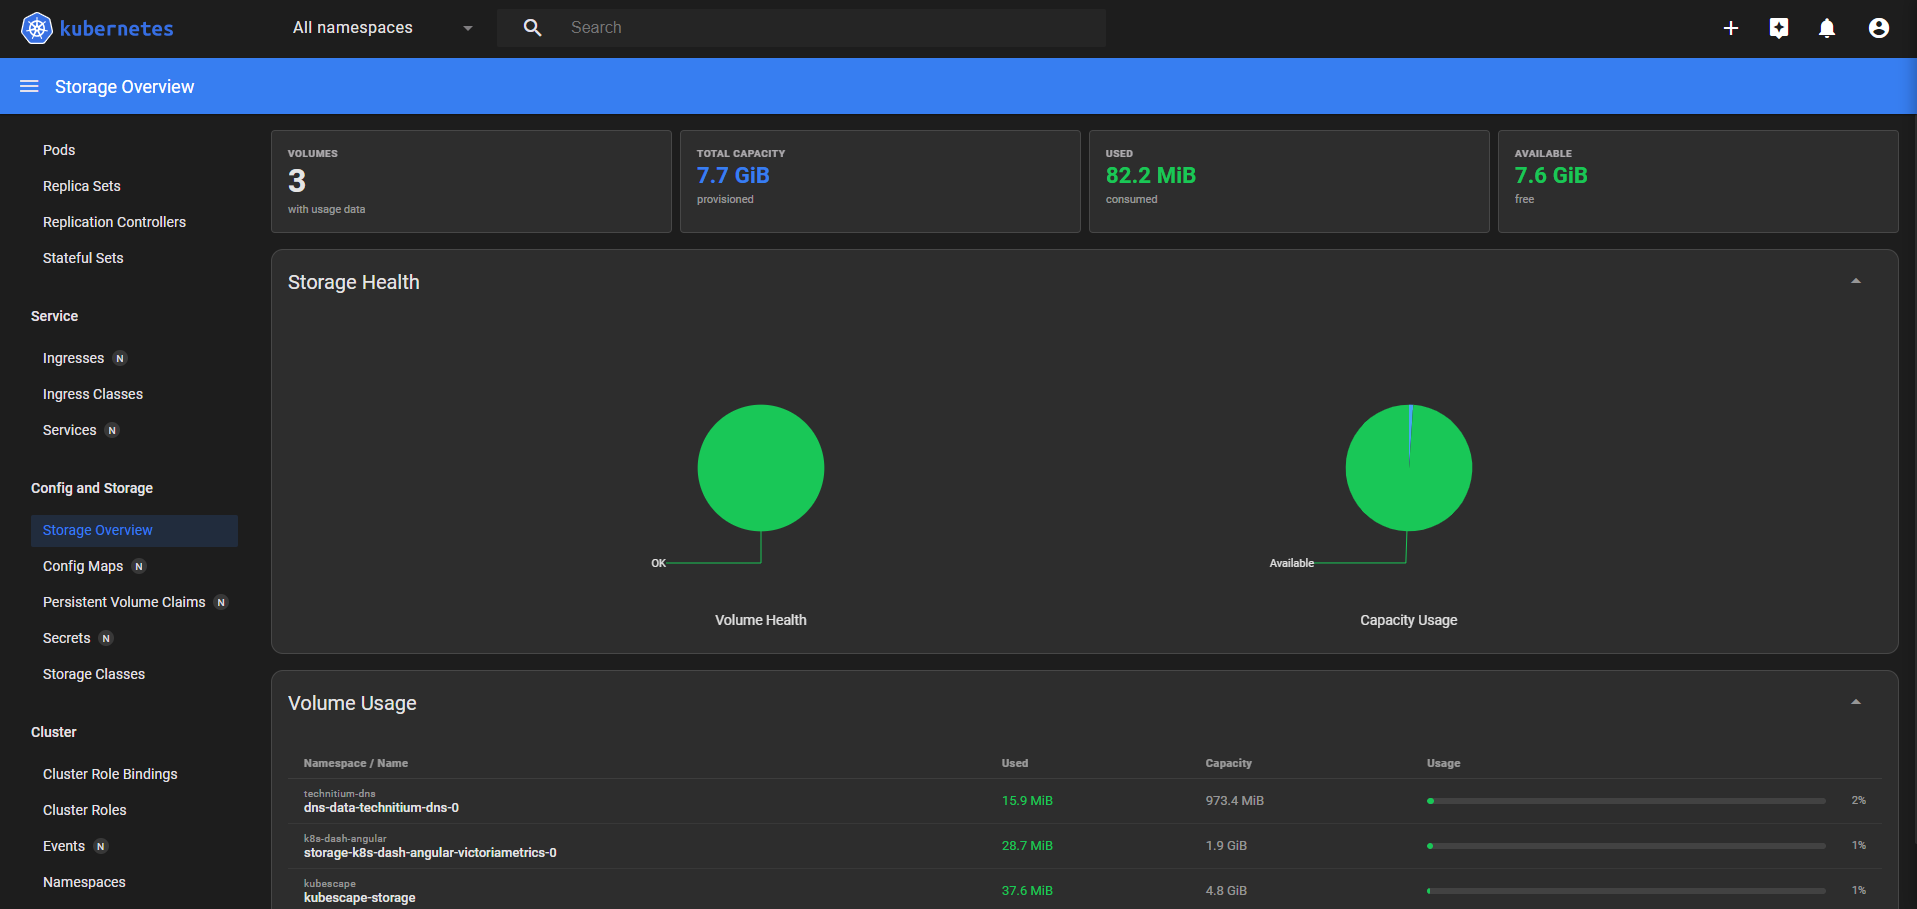The height and width of the screenshot is (909, 1917).
Task: Select dns-data-technitium-dns-0 volume row
Action: point(1085,801)
